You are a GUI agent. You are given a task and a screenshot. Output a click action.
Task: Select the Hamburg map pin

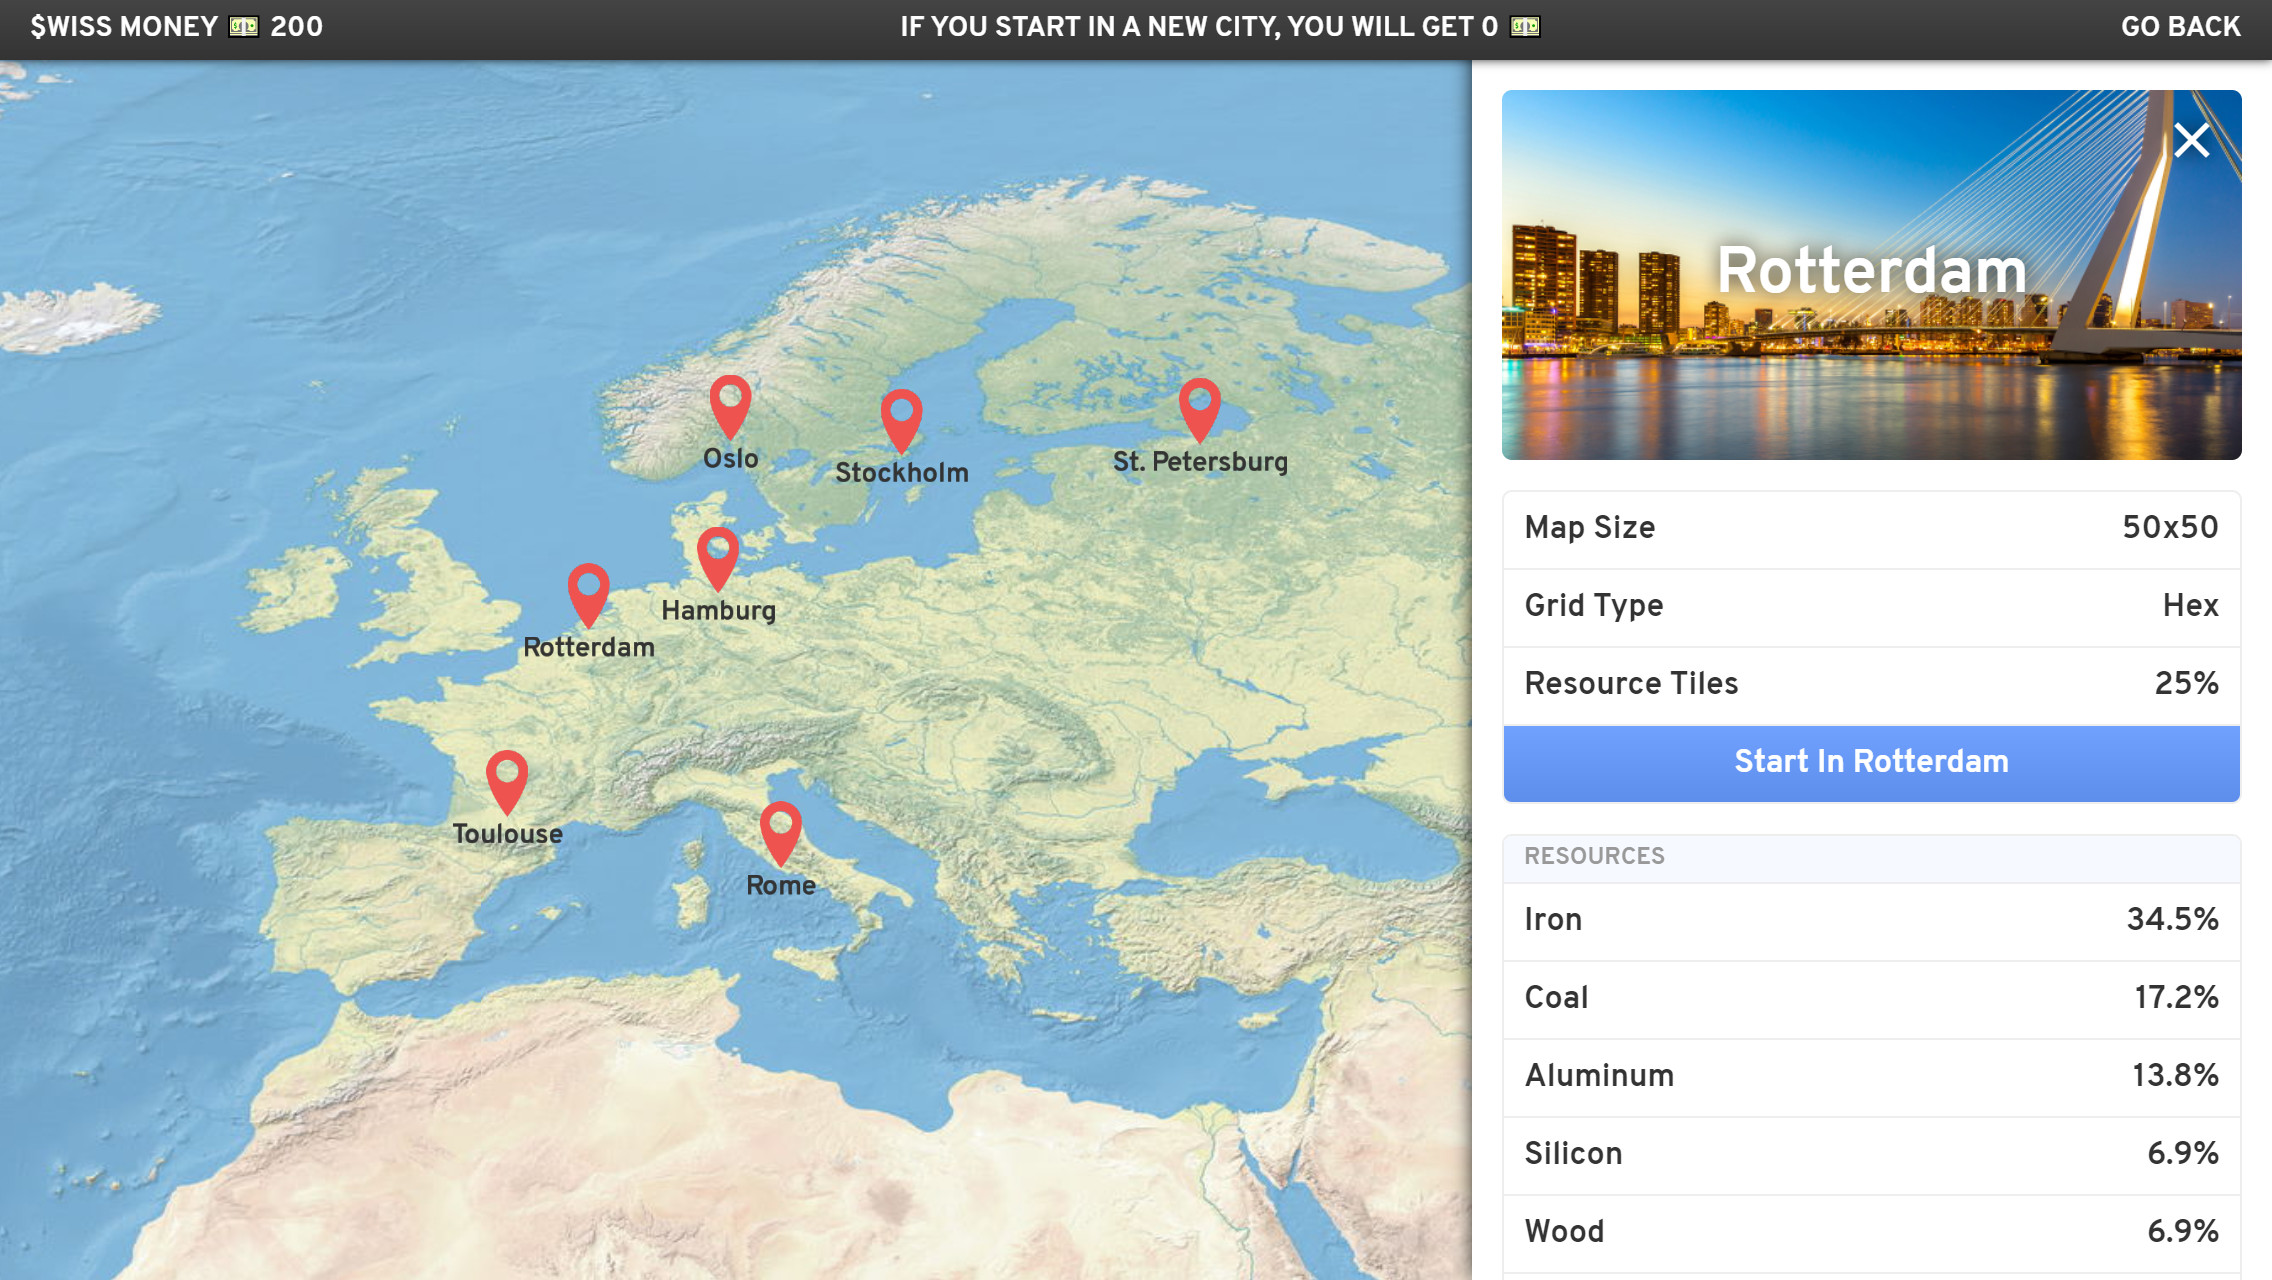(x=718, y=562)
